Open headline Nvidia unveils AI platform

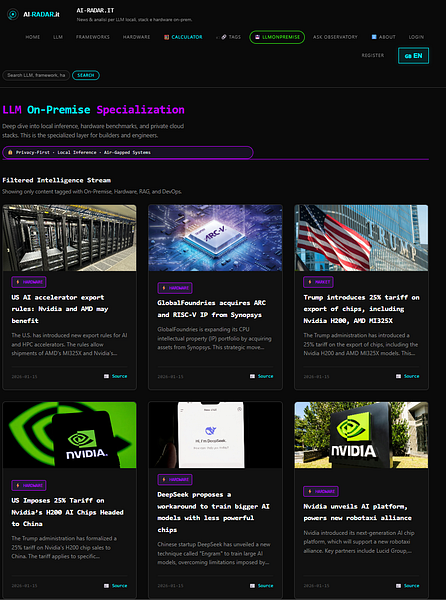[357, 512]
